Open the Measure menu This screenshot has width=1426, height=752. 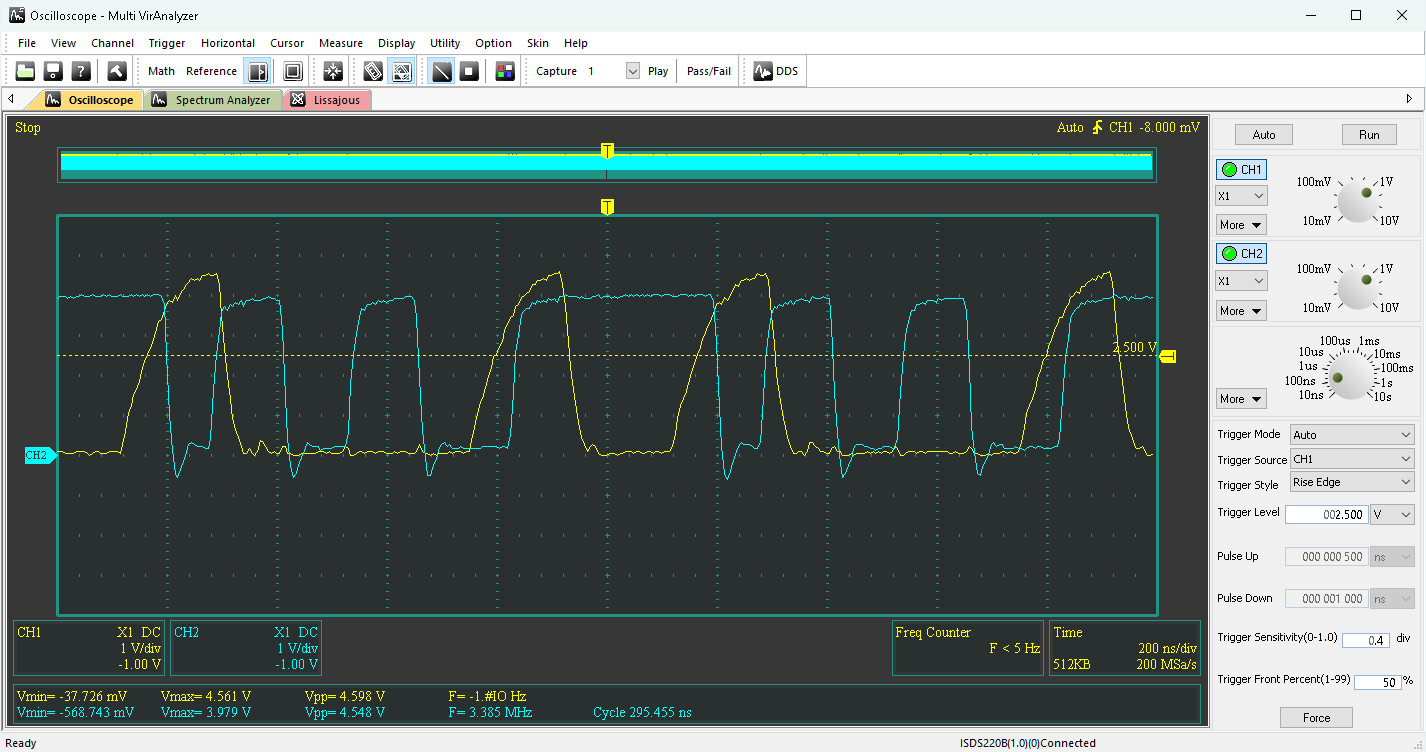point(341,43)
